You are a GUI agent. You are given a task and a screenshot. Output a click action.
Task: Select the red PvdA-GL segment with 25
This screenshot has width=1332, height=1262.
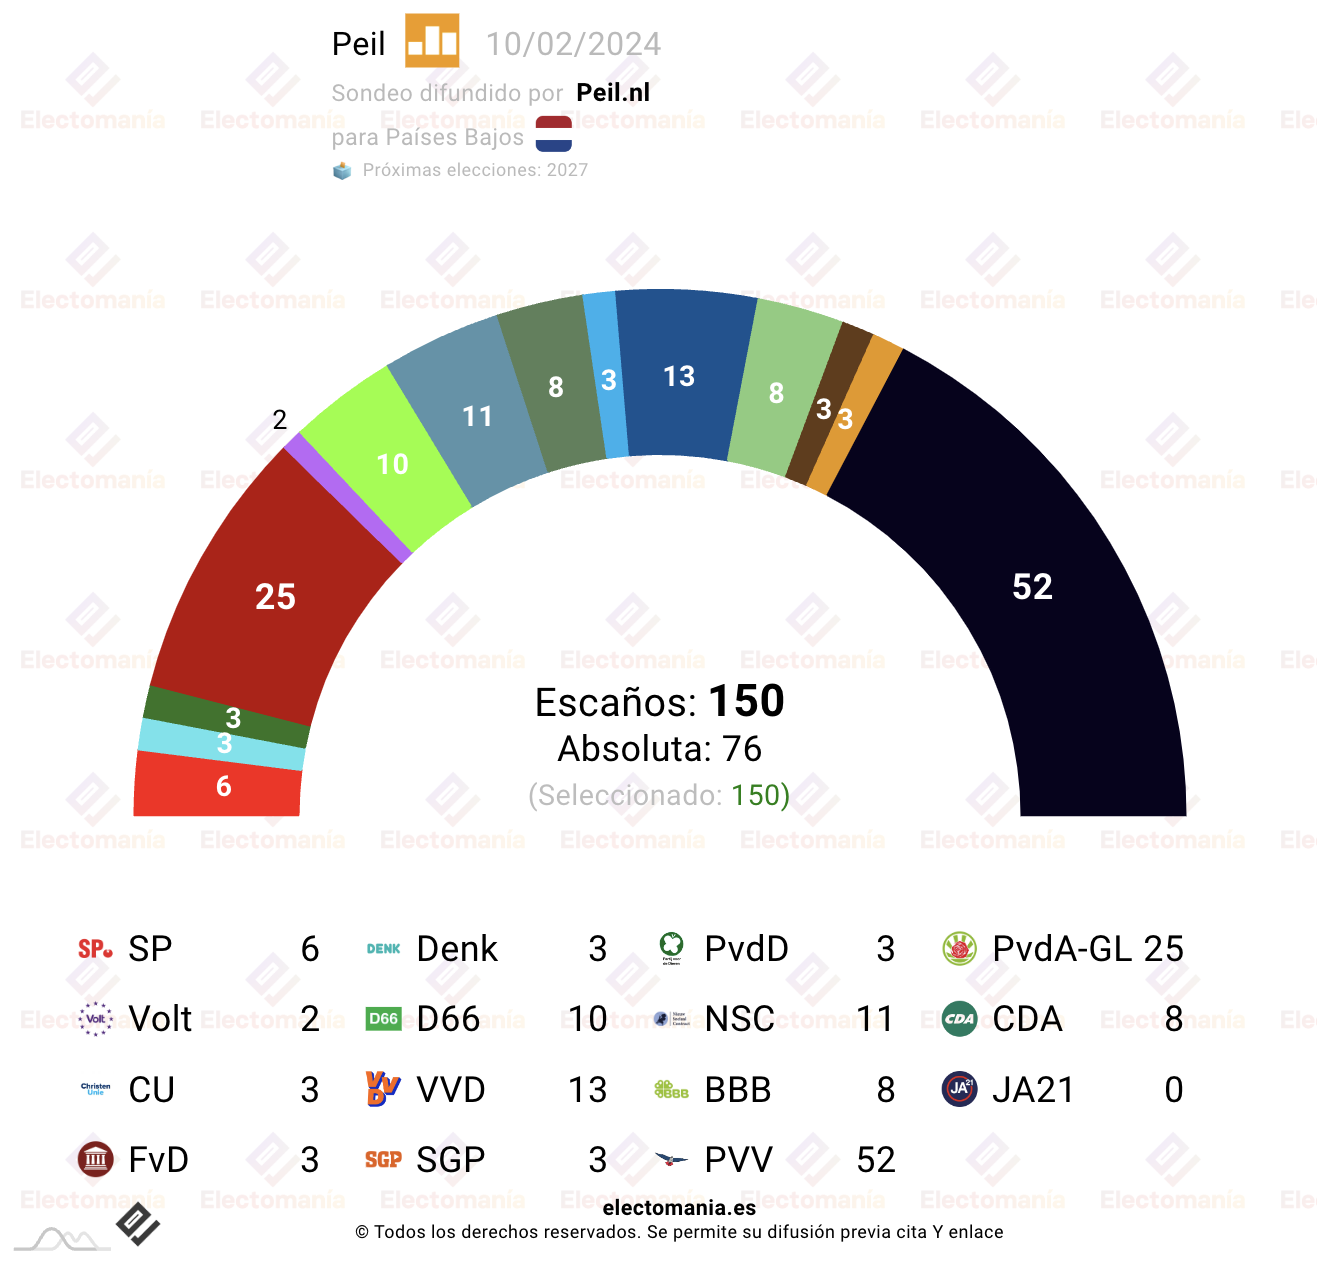pos(275,596)
